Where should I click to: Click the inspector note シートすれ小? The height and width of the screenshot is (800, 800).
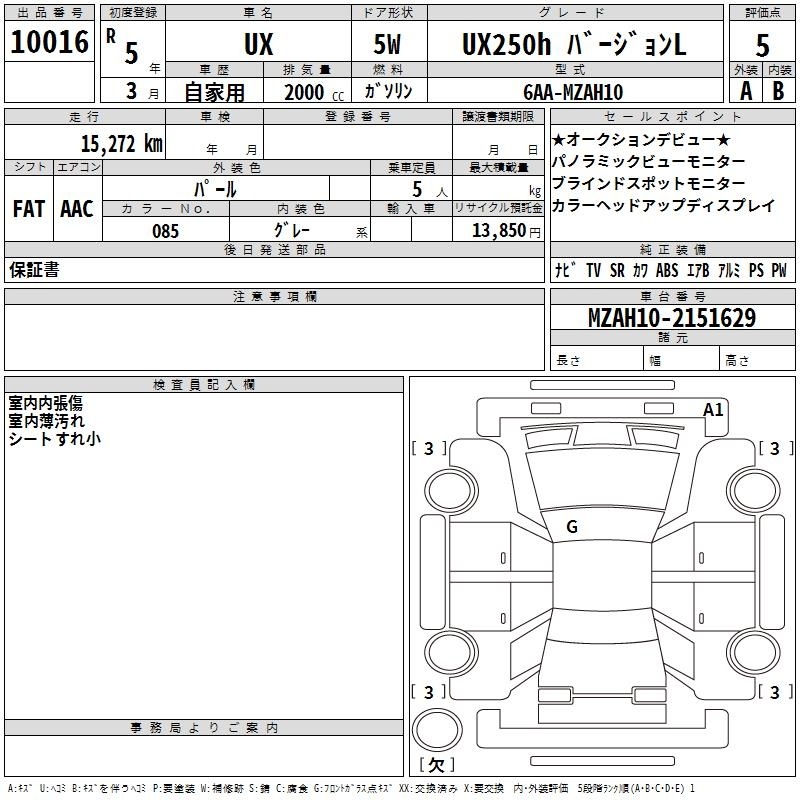click(54, 438)
